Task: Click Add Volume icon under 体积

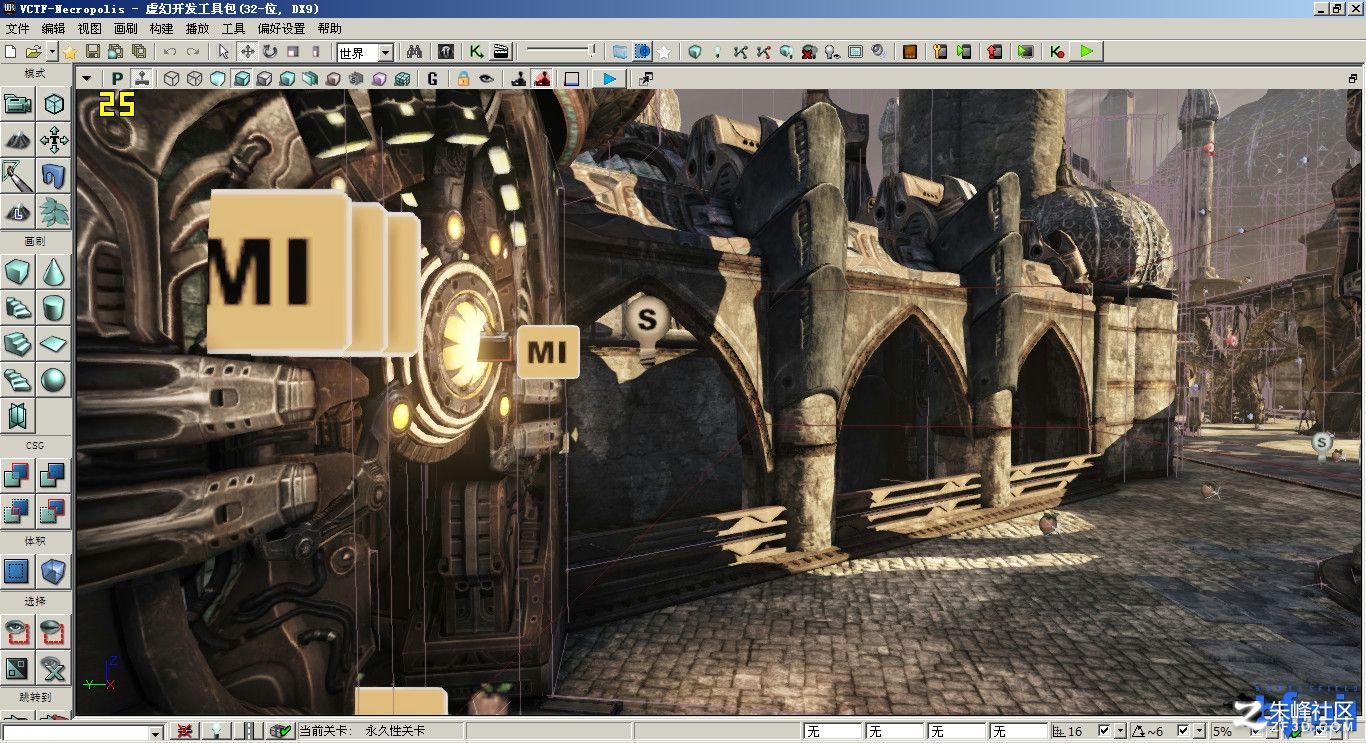Action: pyautogui.click(x=54, y=571)
